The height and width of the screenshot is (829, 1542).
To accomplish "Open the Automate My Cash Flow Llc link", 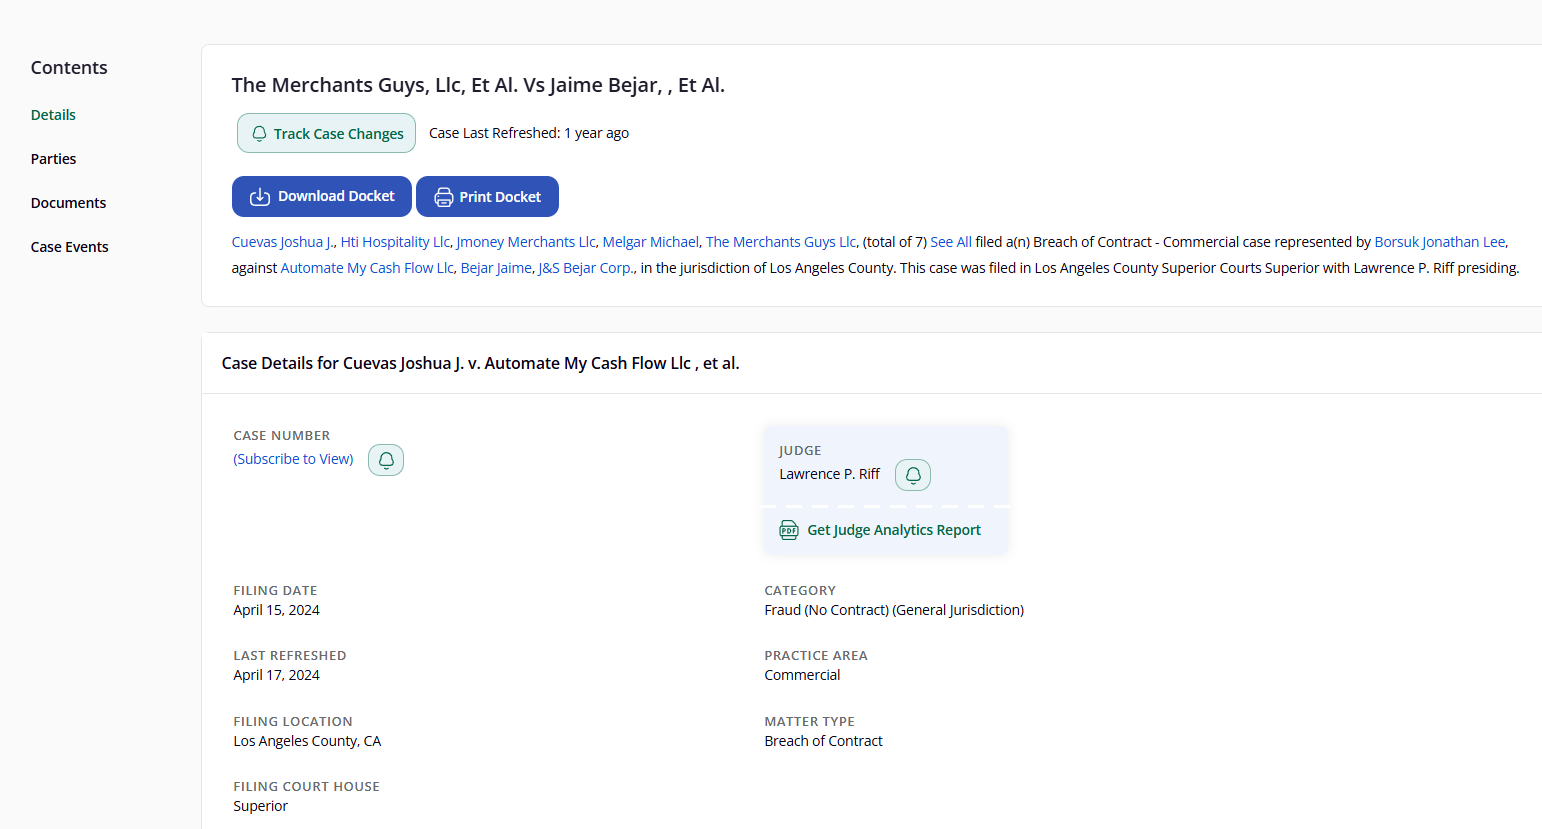I will click(x=367, y=268).
